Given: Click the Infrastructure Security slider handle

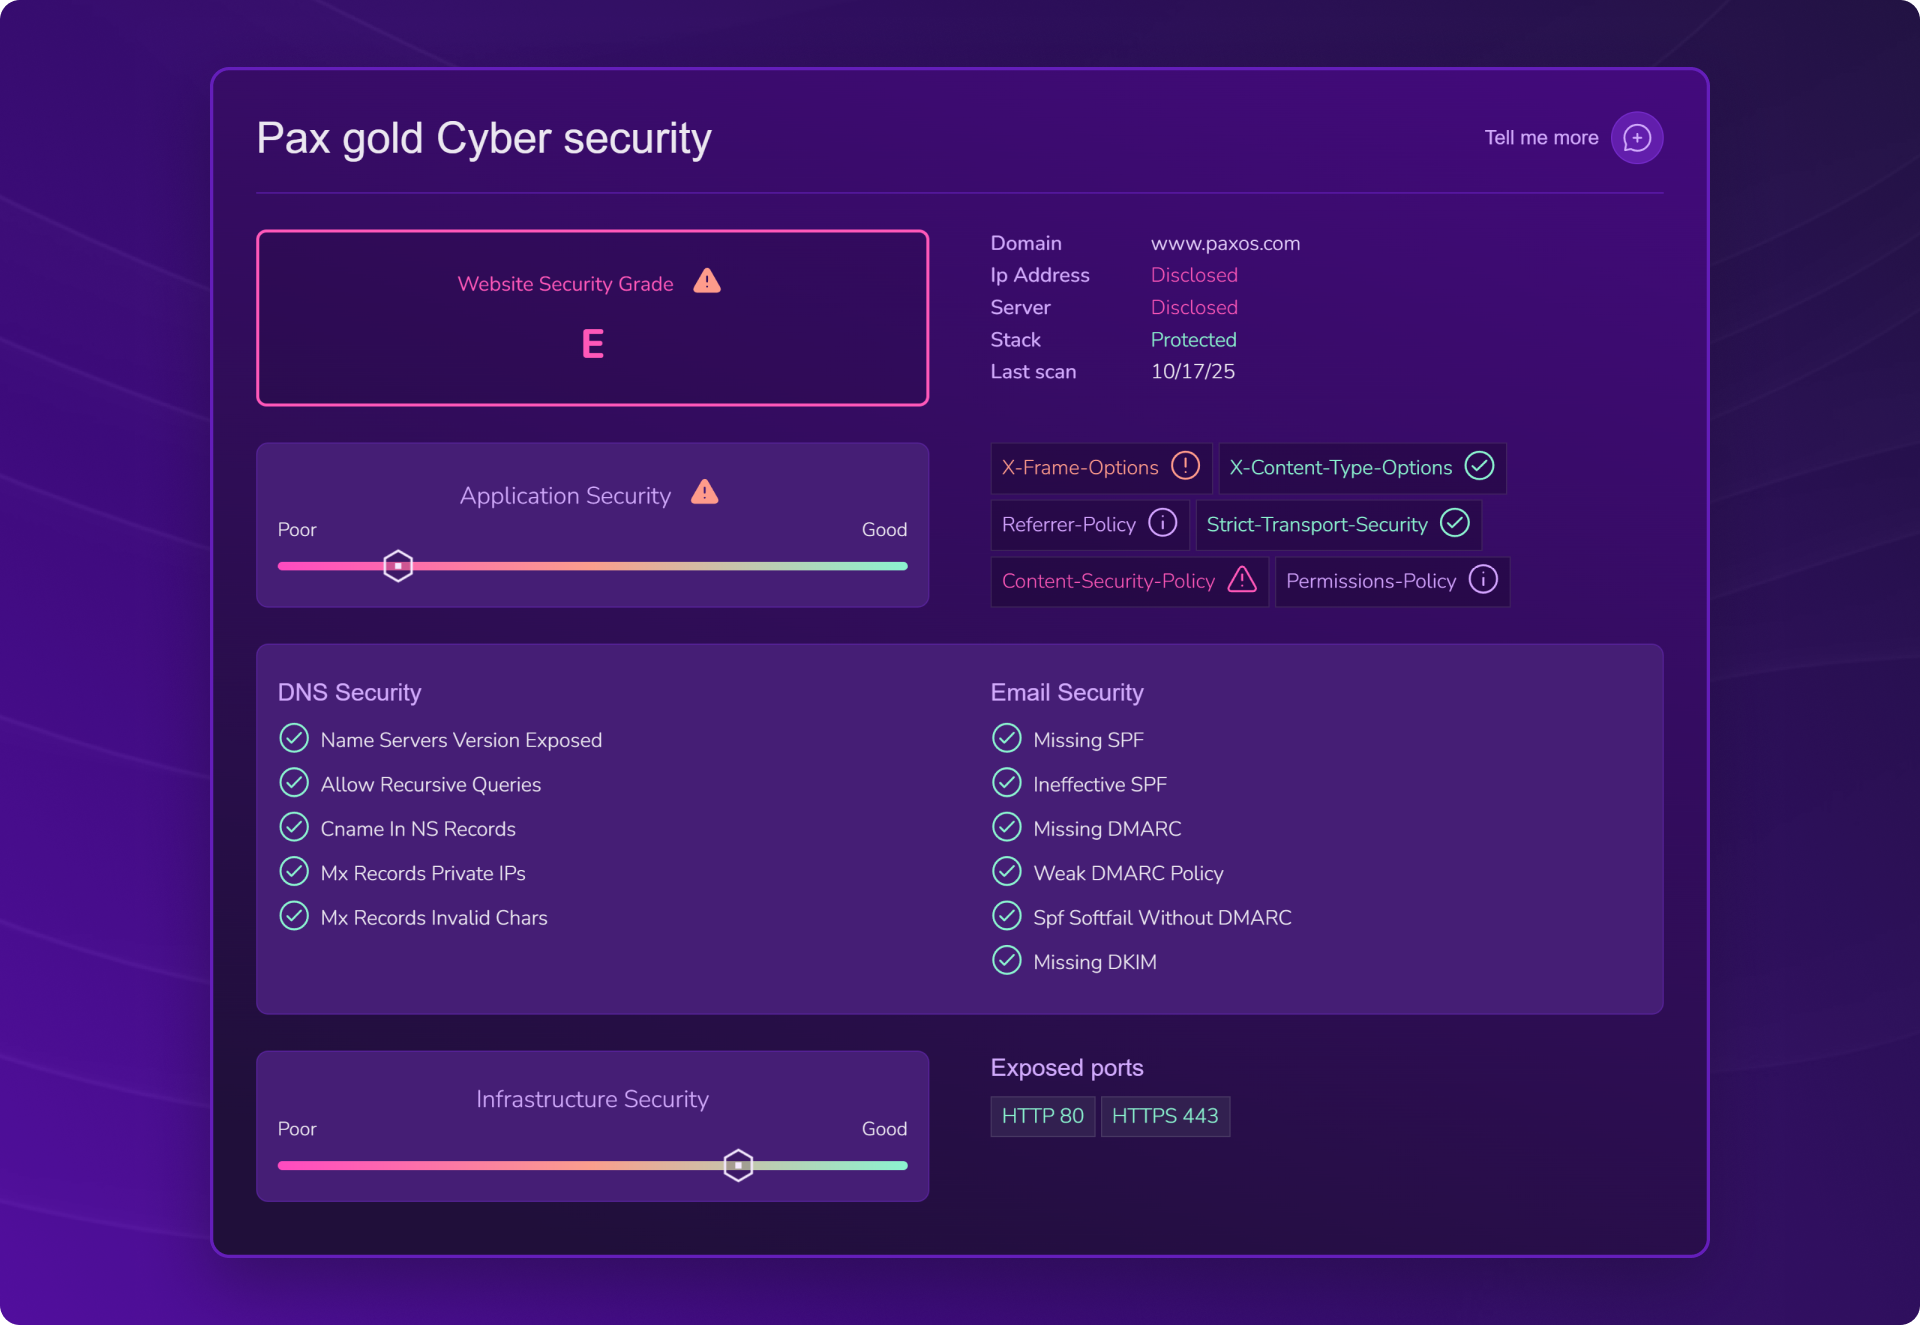Looking at the screenshot, I should coord(738,1165).
